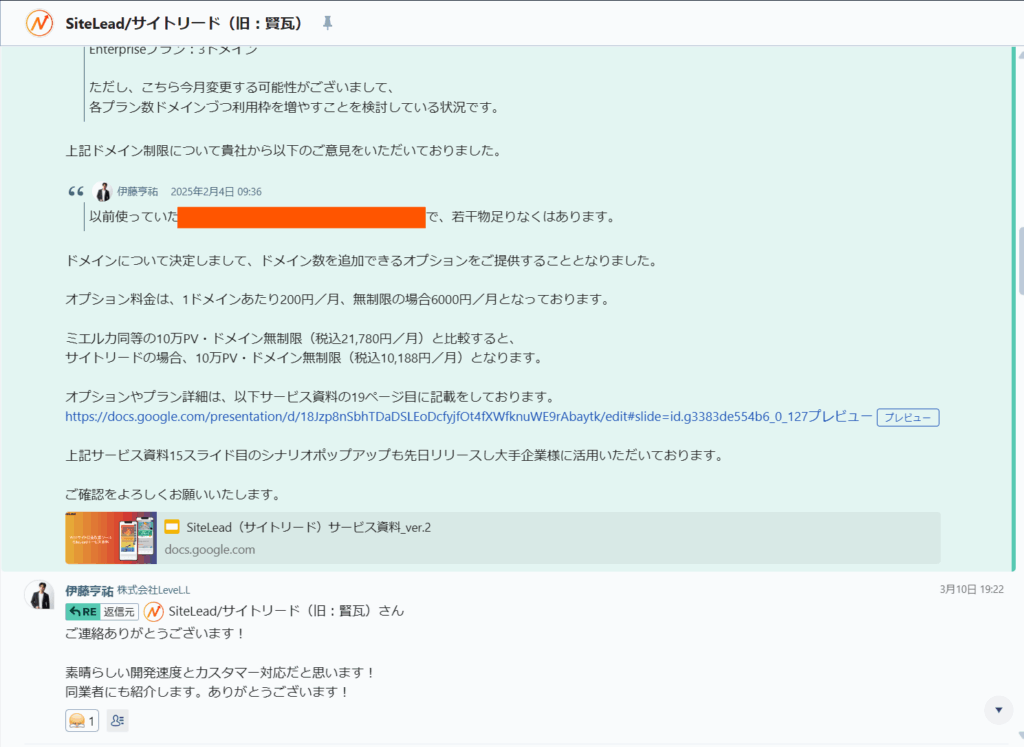Open the SiteLead サービス資料_ver.2 link card title
The height and width of the screenshot is (747, 1024).
tap(309, 528)
